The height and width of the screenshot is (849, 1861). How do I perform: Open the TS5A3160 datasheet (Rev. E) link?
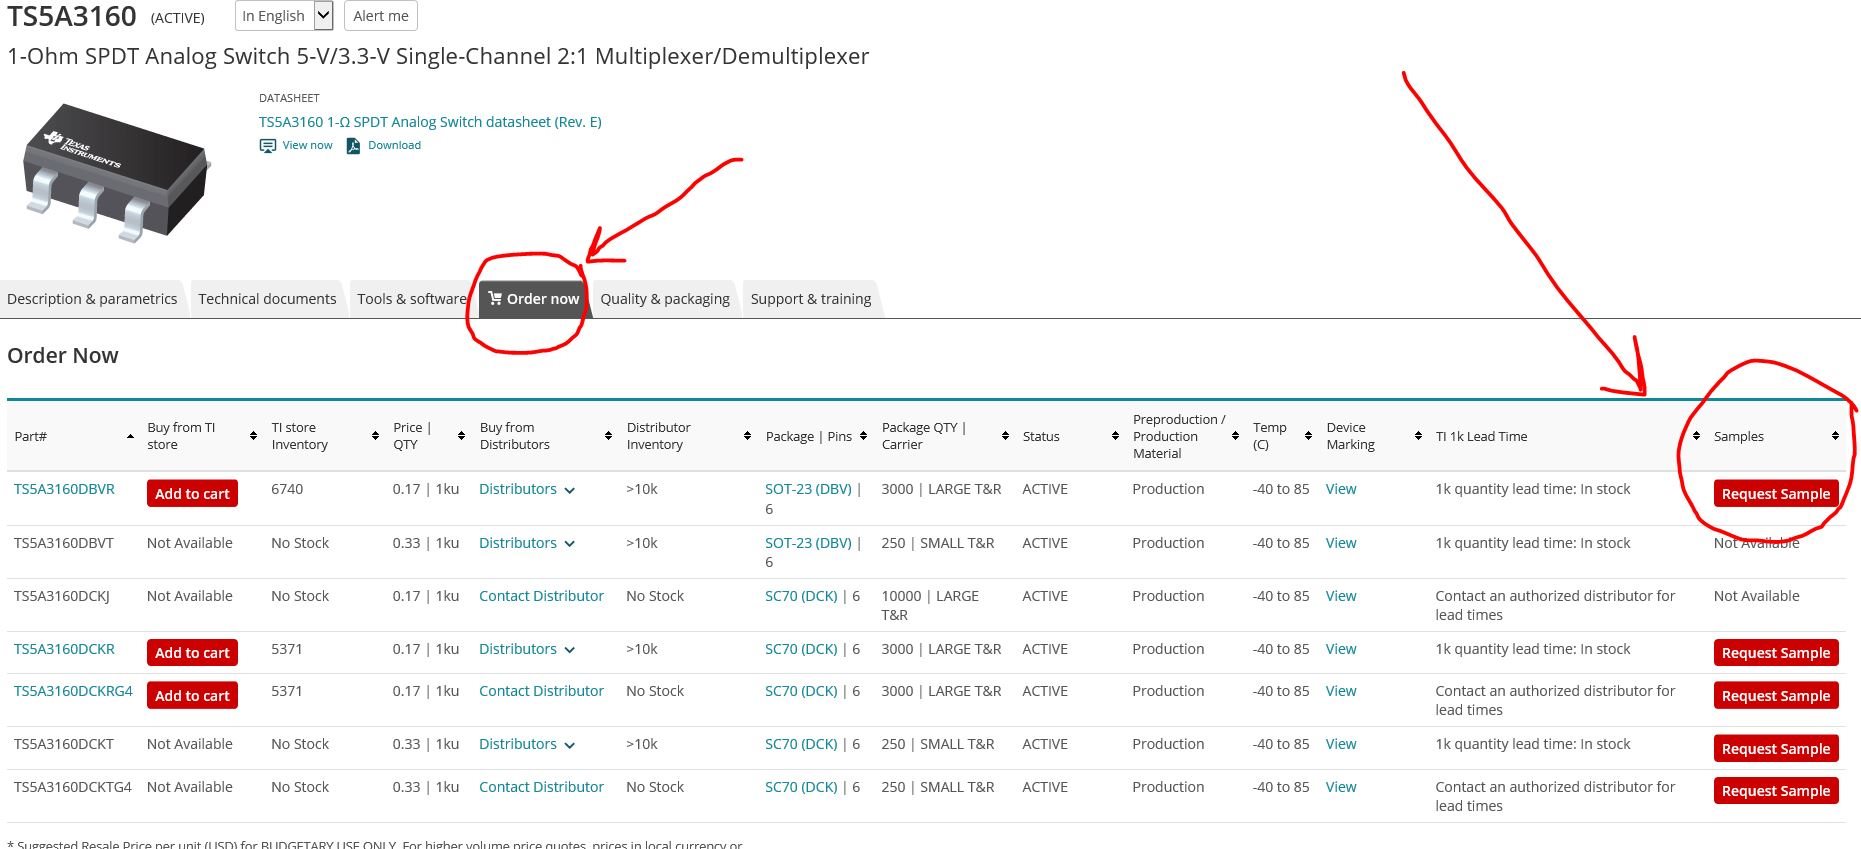[x=430, y=122]
